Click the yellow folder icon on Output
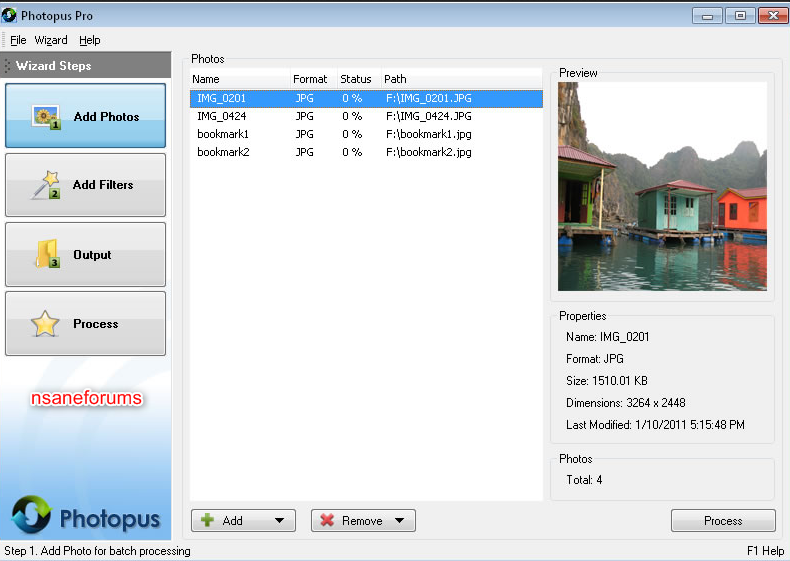Image resolution: width=790 pixels, height=561 pixels. click(x=47, y=254)
